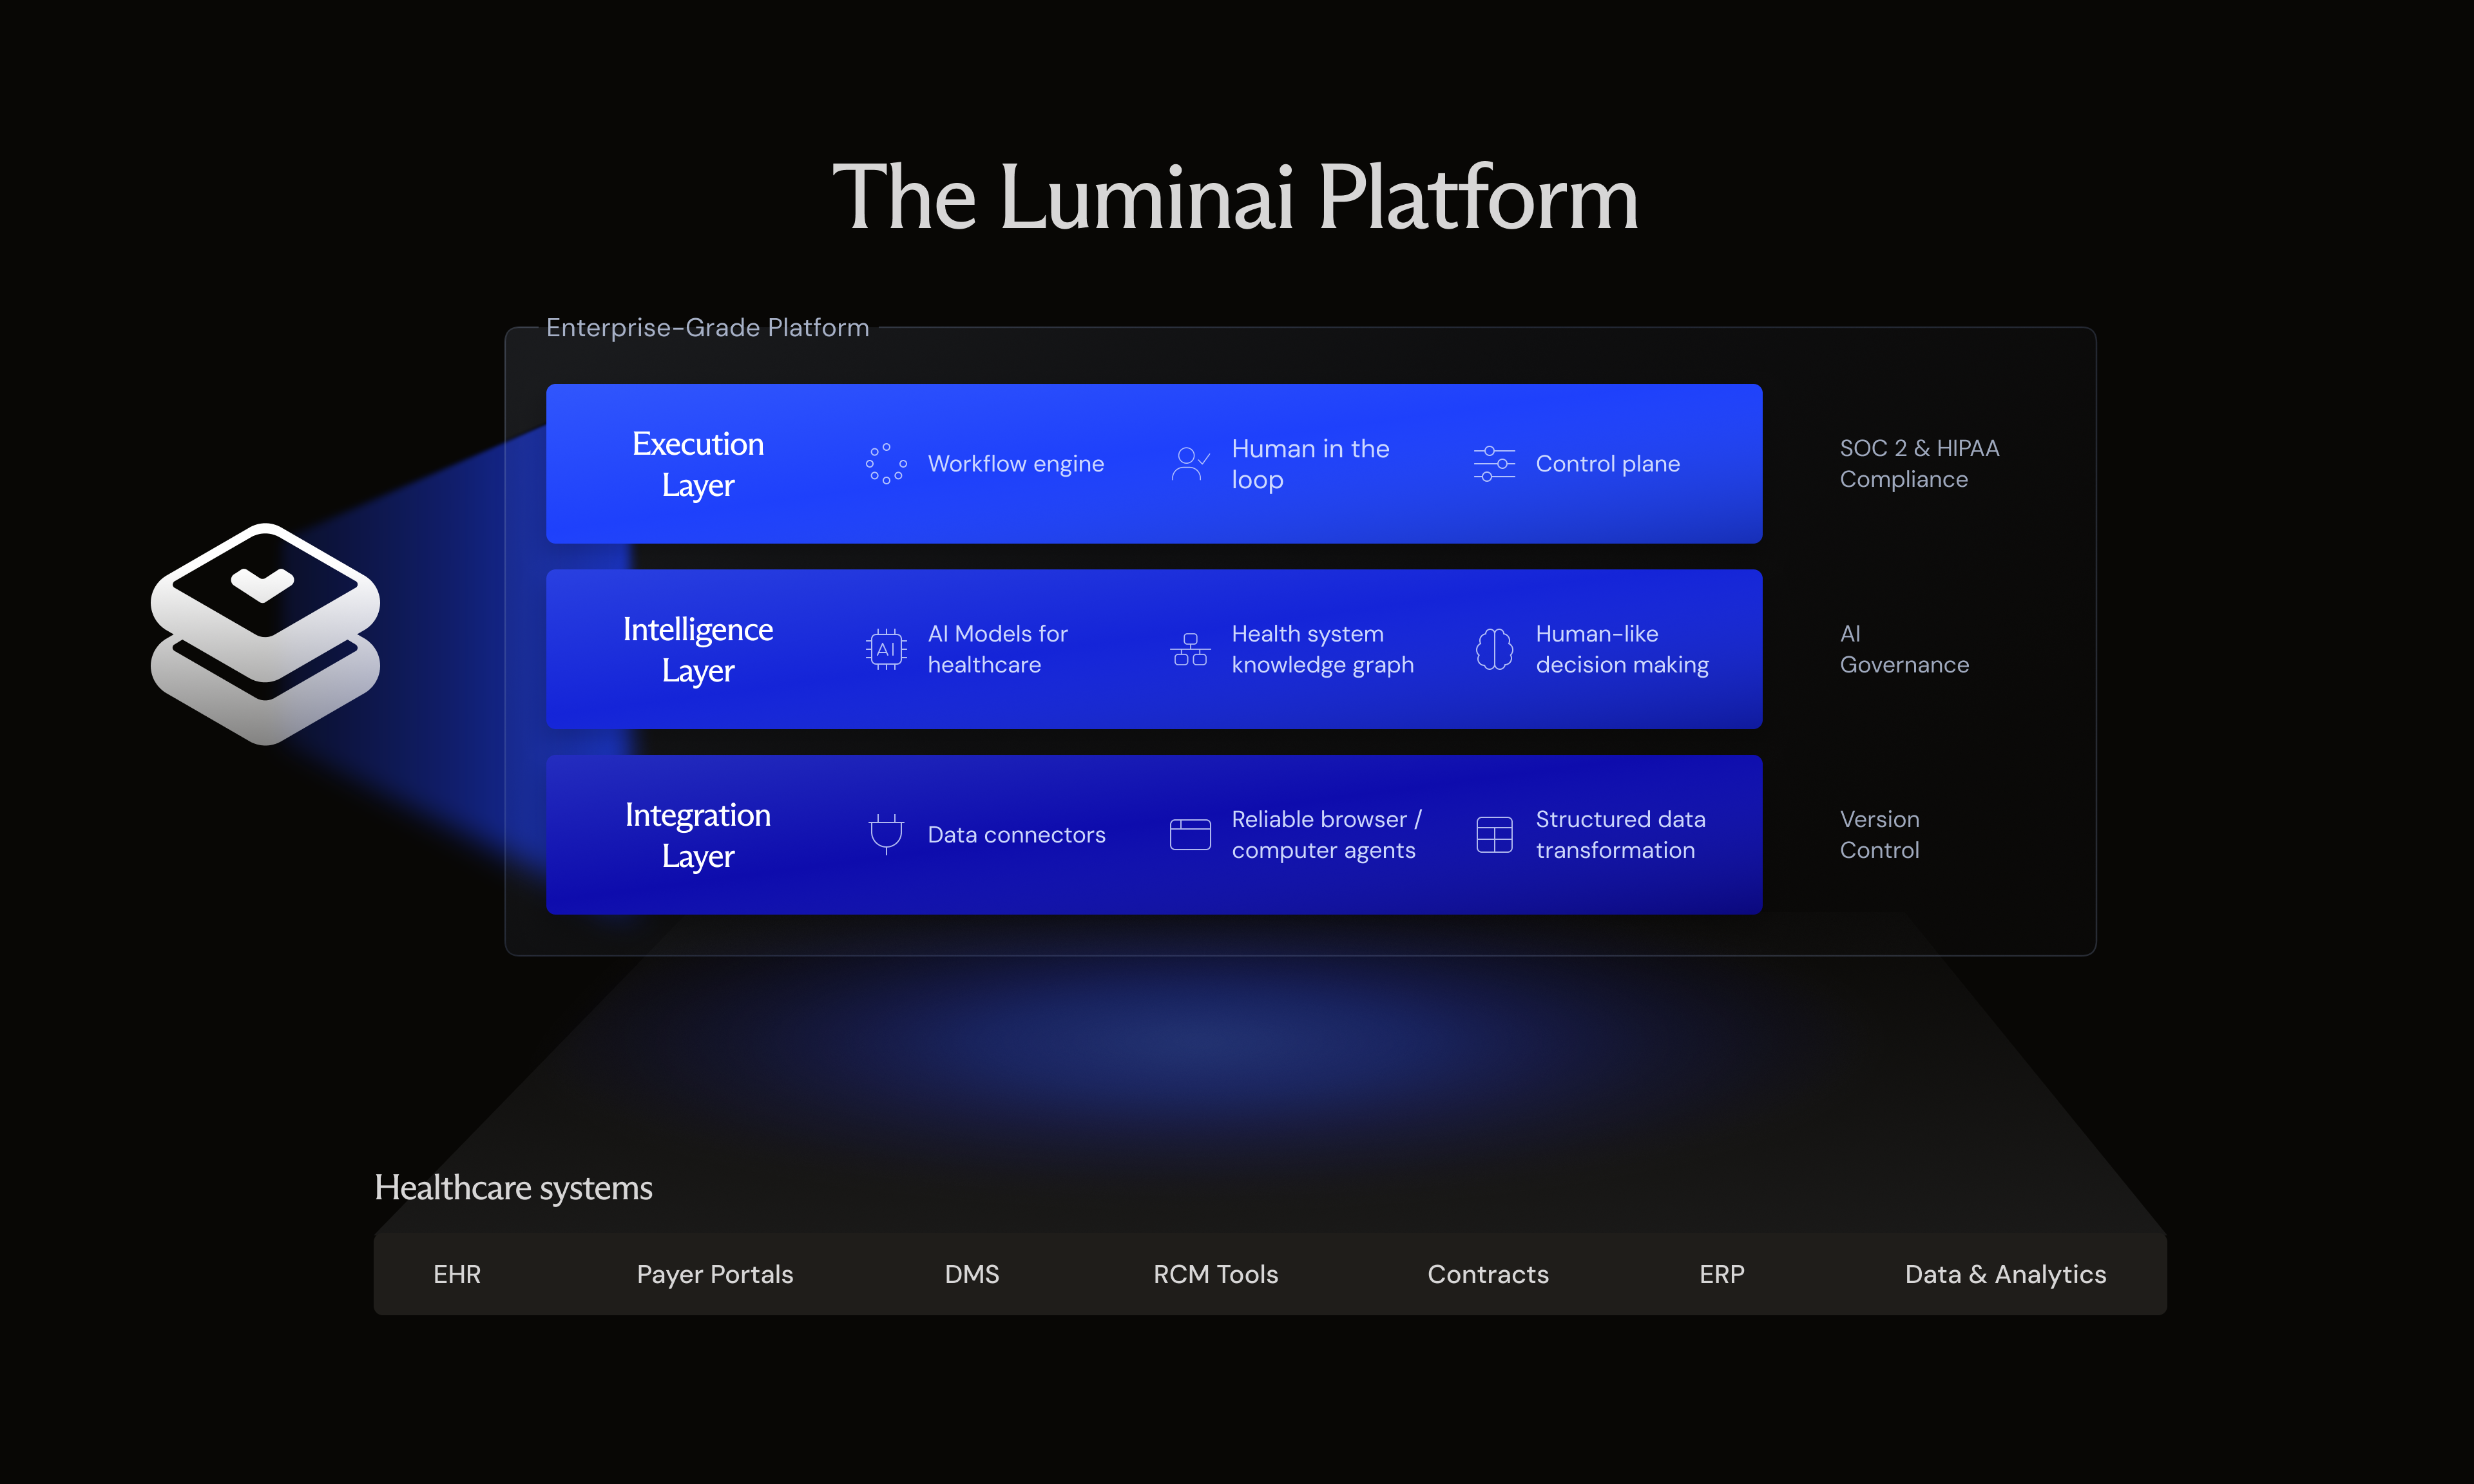Select "EHR" in the healthcare systems bar
The image size is (2474, 1484).
tap(457, 1274)
